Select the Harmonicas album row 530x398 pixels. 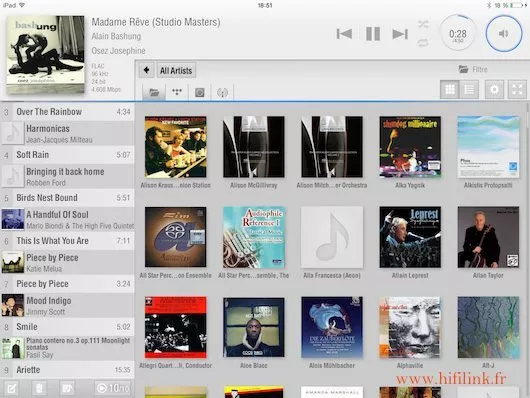click(67, 133)
